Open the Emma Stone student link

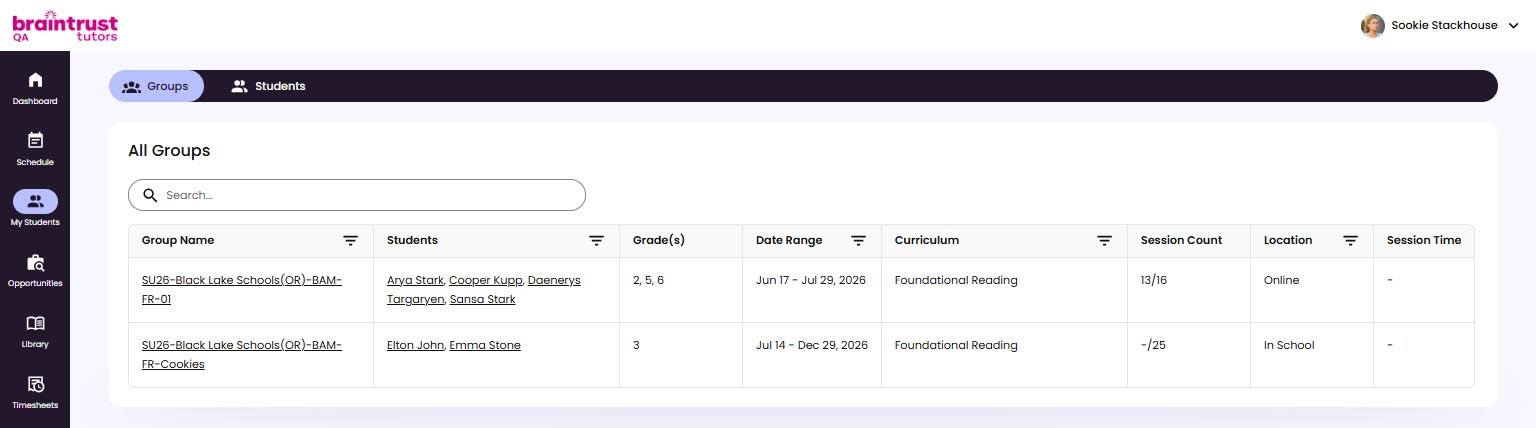click(x=485, y=345)
